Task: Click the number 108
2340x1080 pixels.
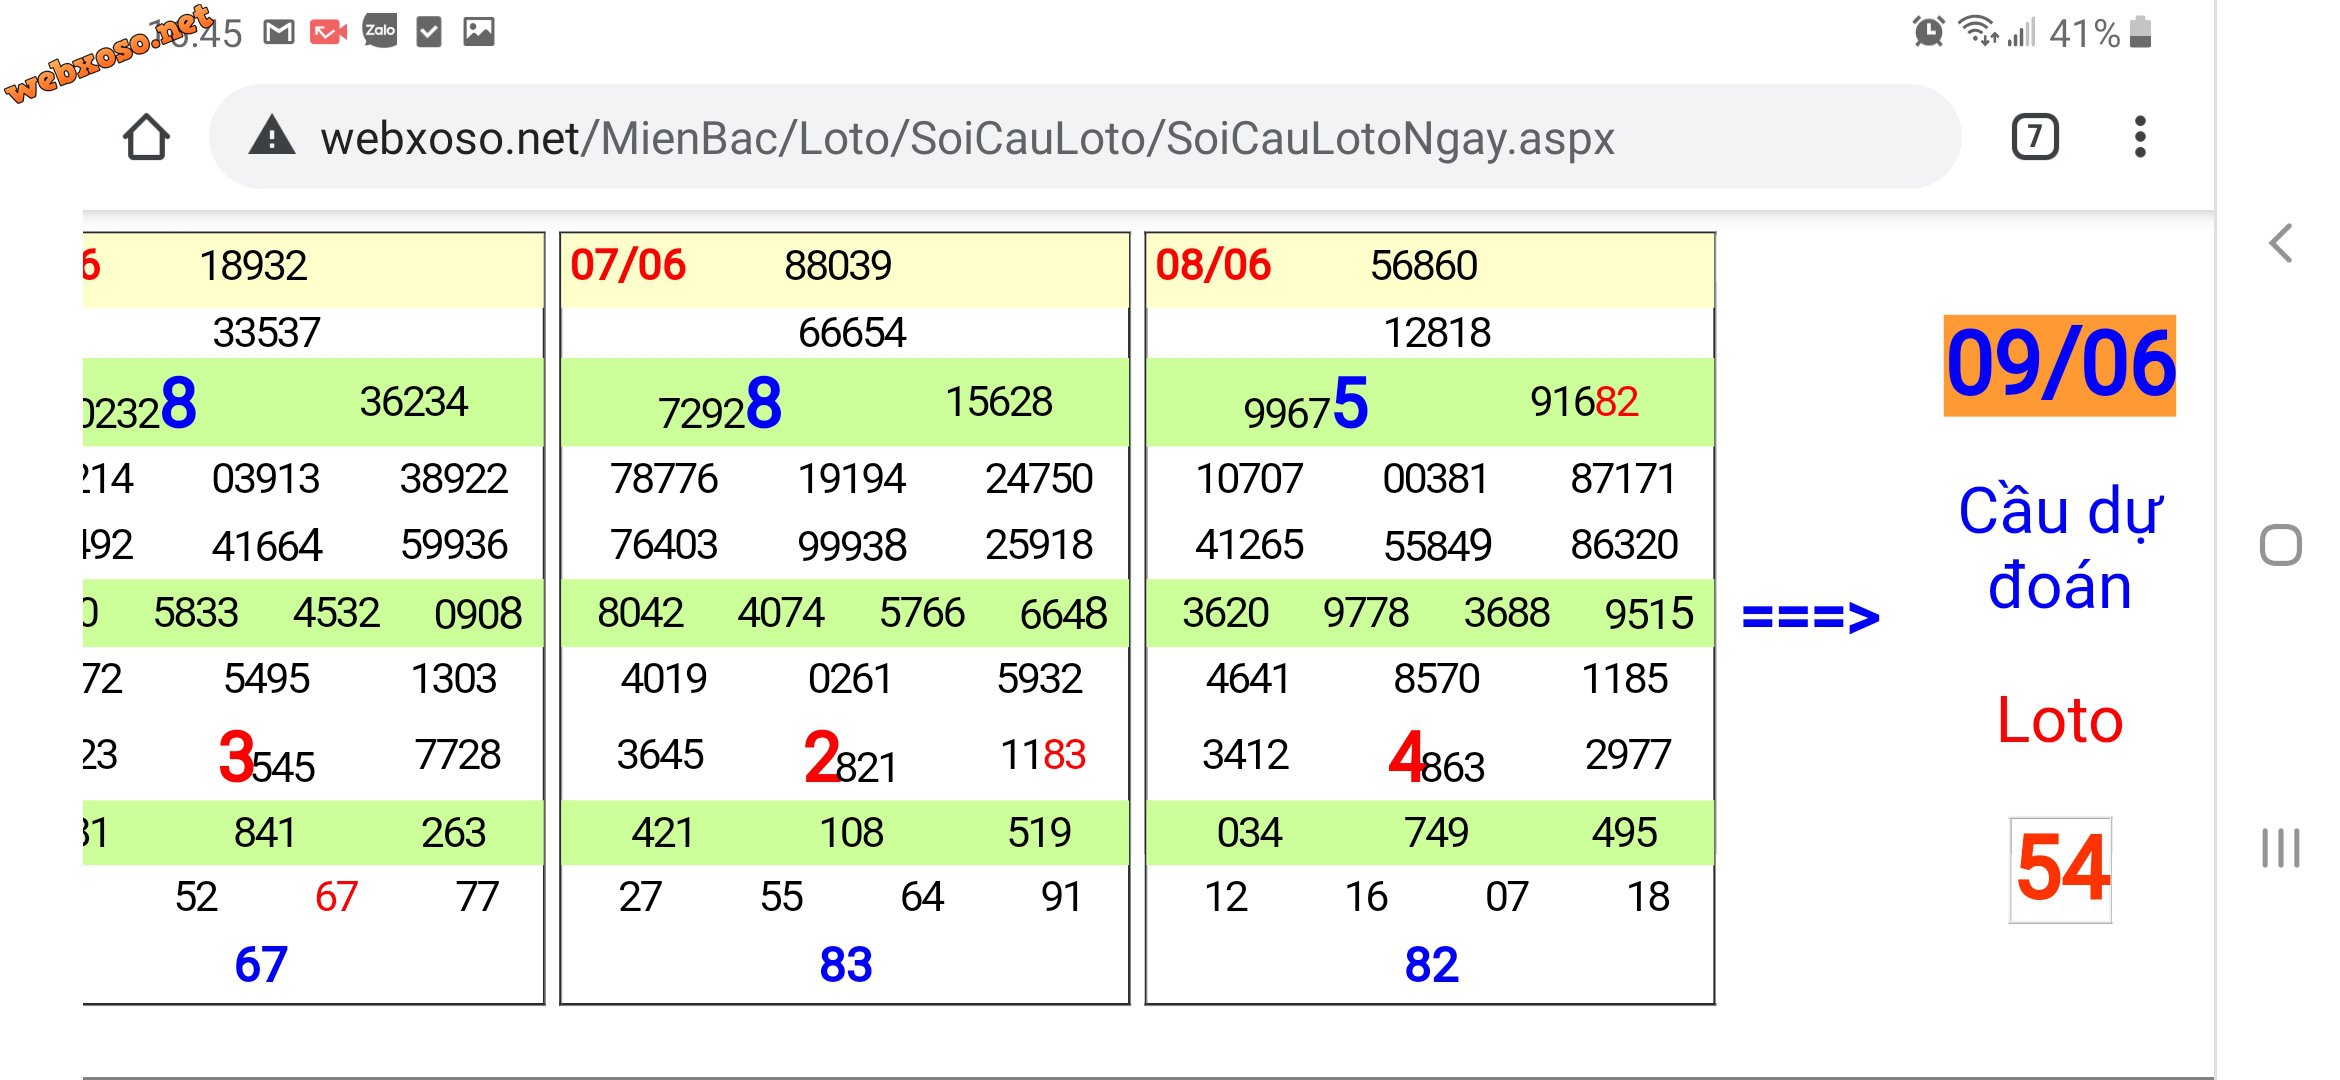Action: 851,832
